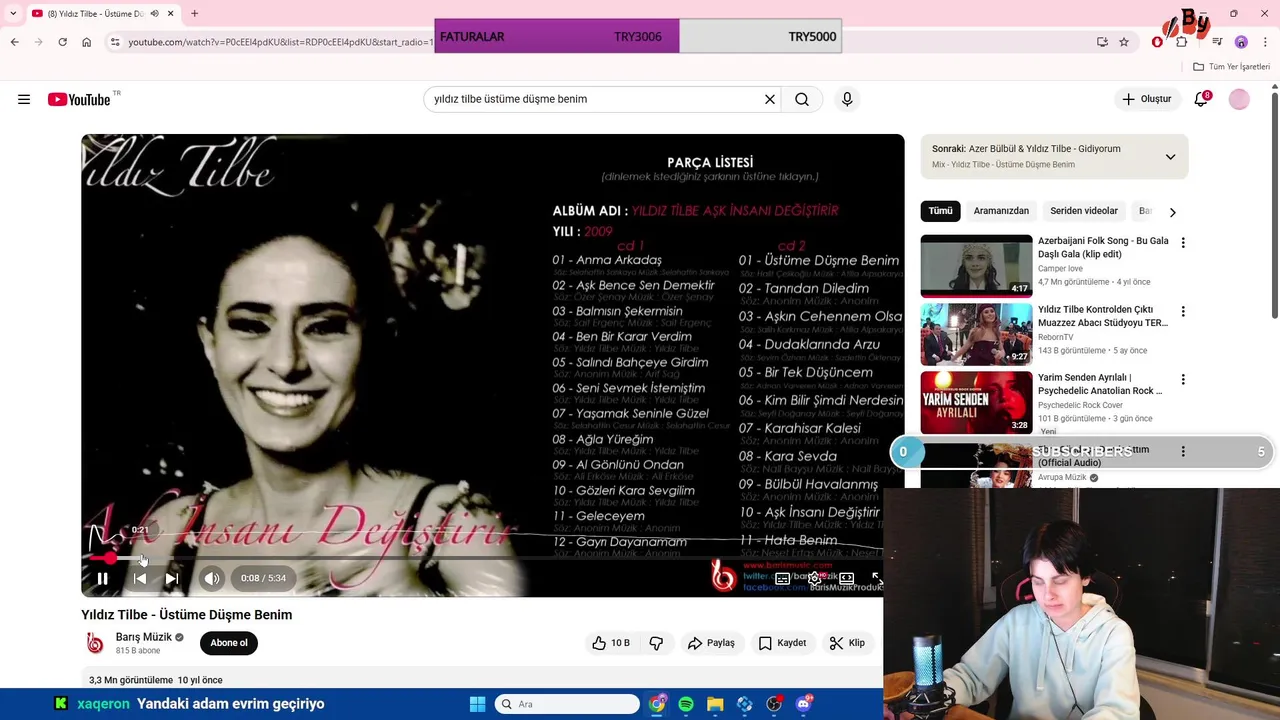Select the Aramanızdan filter chip
The width and height of the screenshot is (1280, 720).
click(x=1001, y=211)
